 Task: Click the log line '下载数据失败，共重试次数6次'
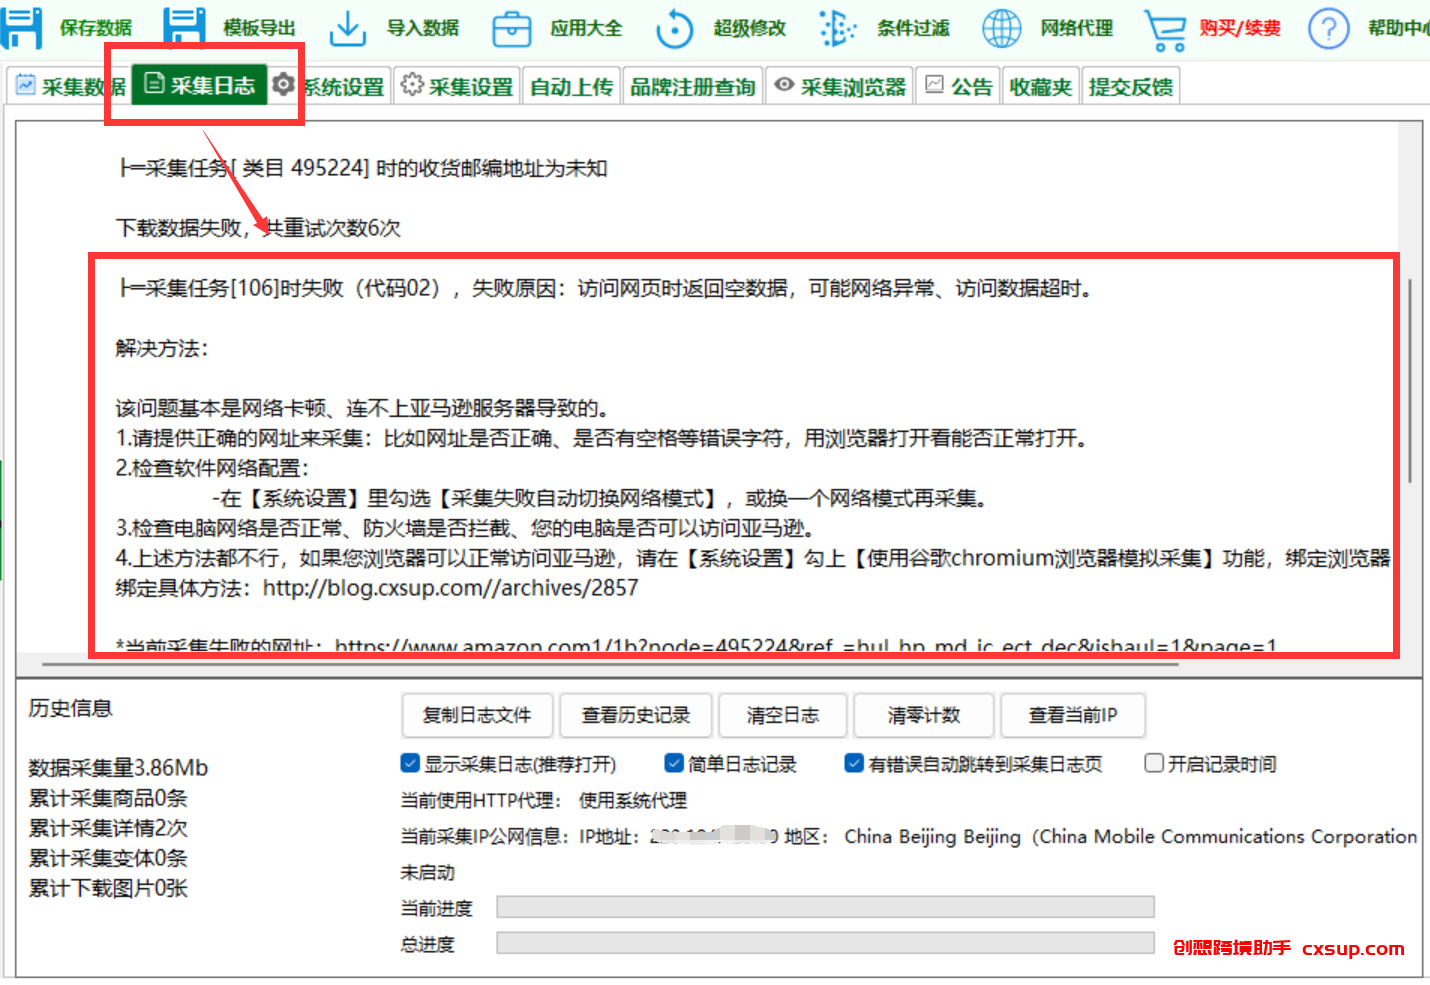(x=258, y=228)
